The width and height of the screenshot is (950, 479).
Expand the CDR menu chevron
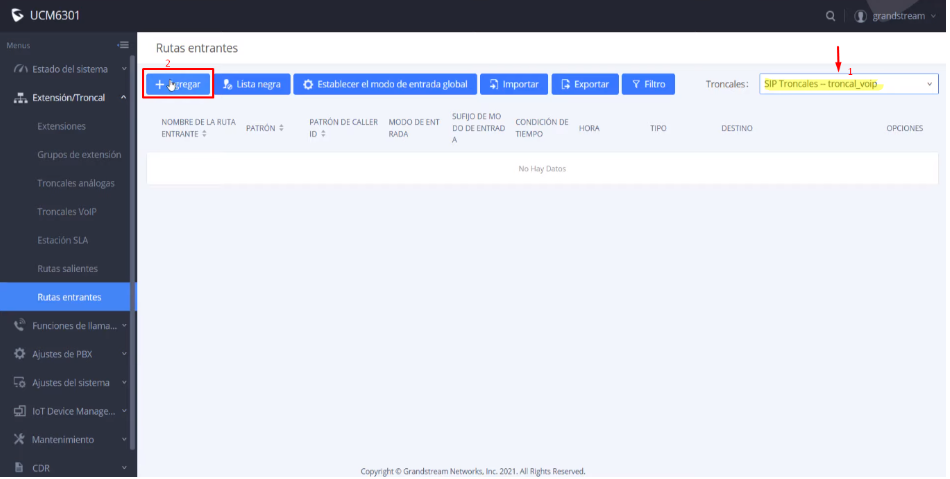coord(124,468)
